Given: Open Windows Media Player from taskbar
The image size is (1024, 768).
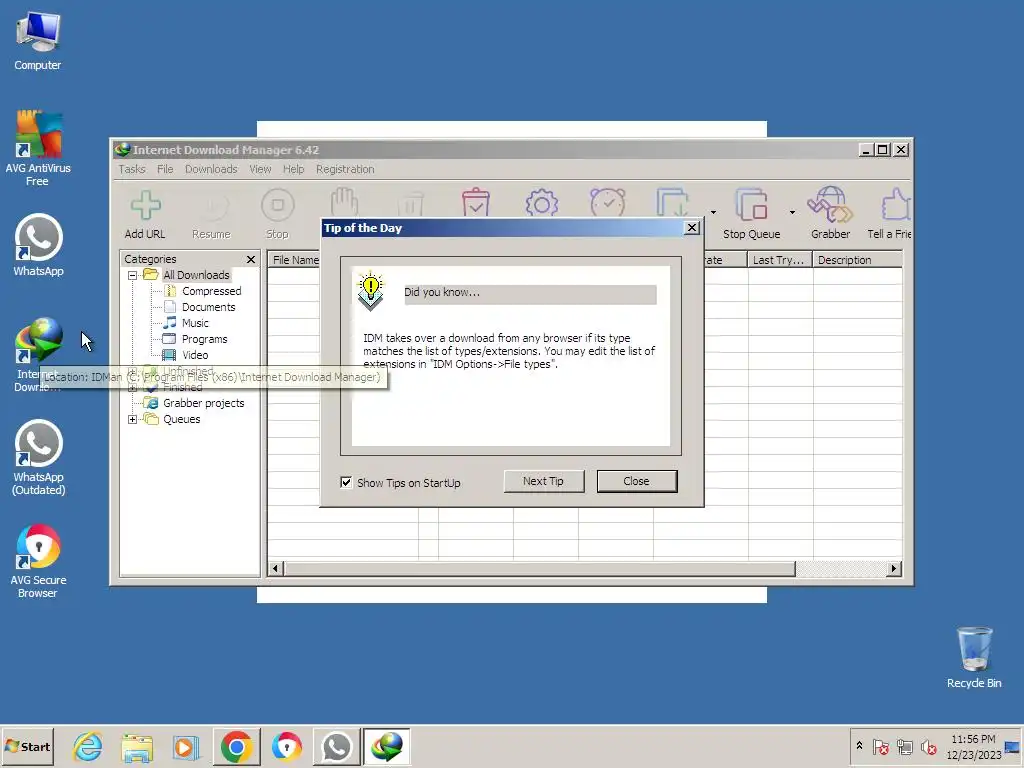Looking at the screenshot, I should click(186, 747).
